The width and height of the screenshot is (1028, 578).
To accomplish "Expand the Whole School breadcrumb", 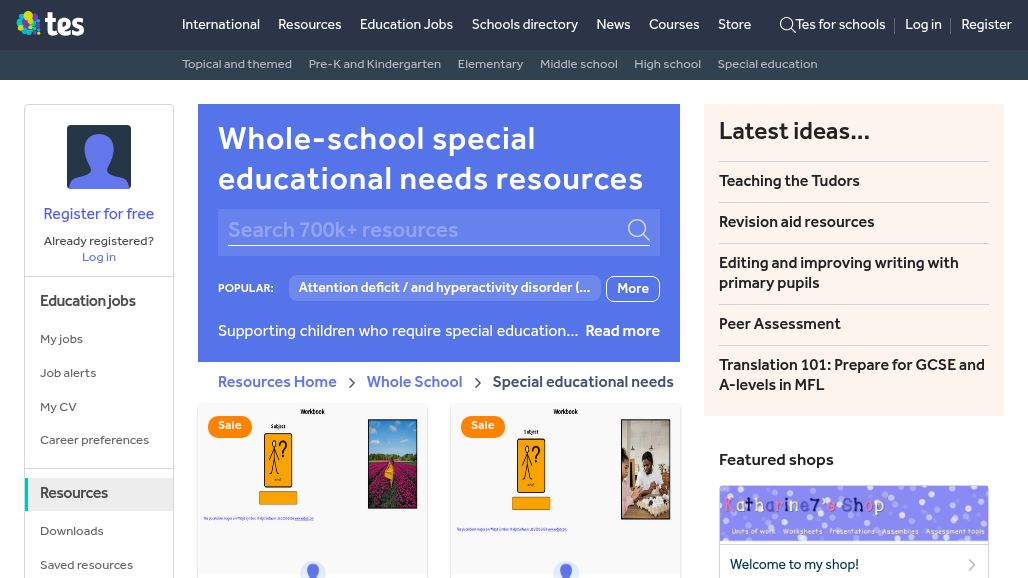I will click(x=414, y=382).
